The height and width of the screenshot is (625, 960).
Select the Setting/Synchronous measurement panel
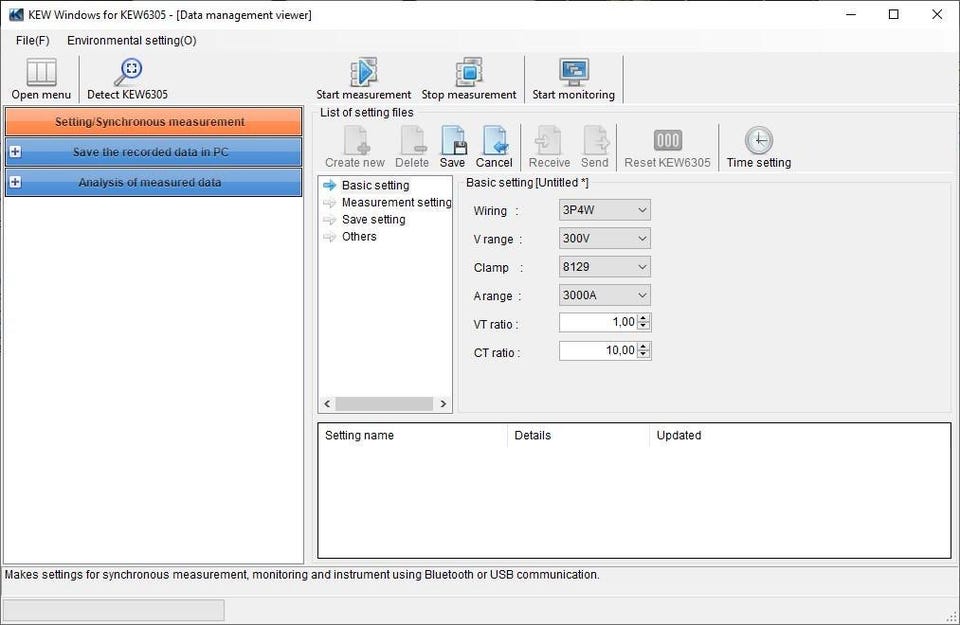pyautogui.click(x=153, y=122)
